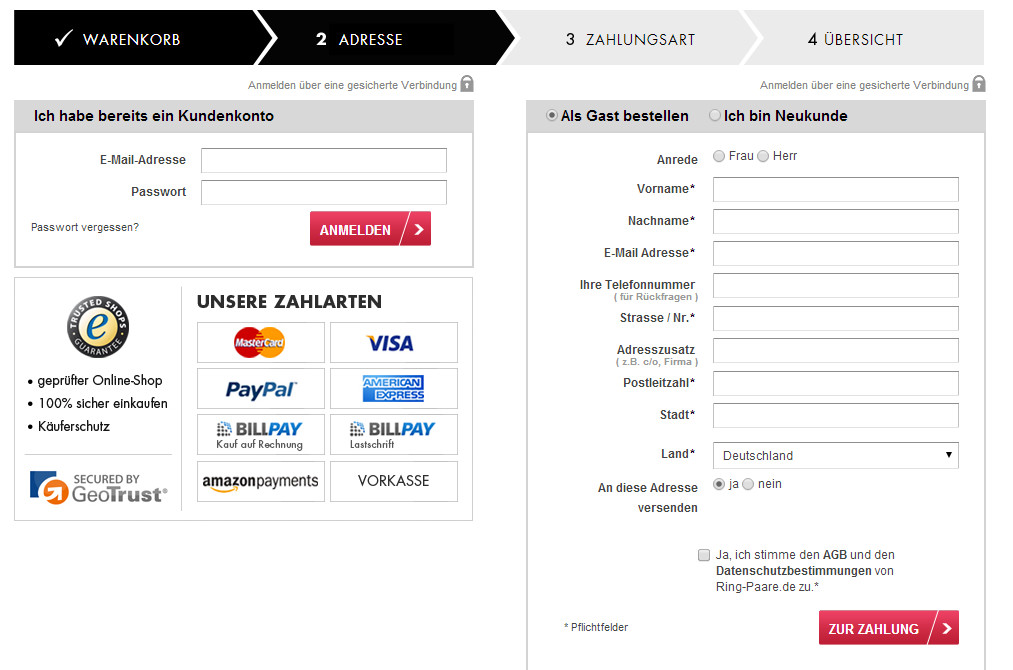Click the MasterCard payment logo
The width and height of the screenshot is (1013, 670).
tap(260, 342)
